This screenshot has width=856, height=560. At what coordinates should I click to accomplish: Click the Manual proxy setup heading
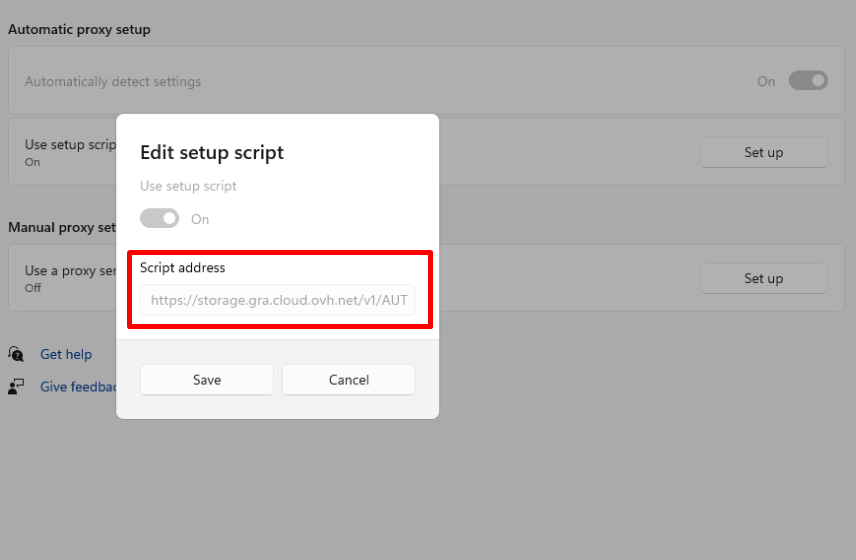coord(62,228)
